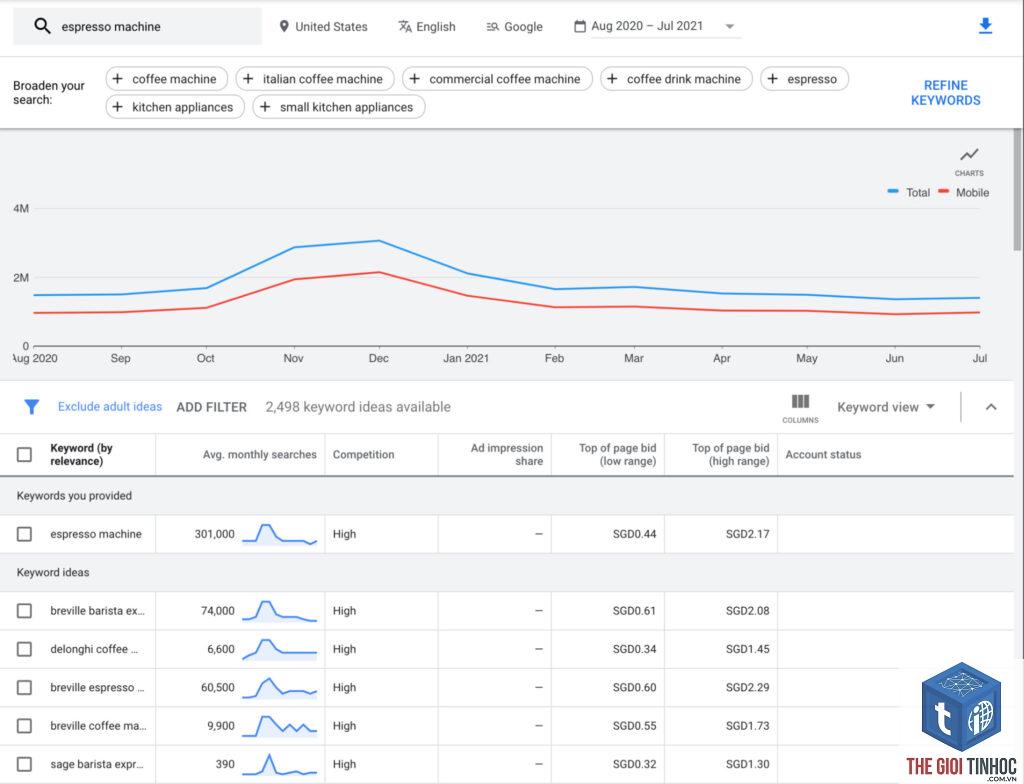Click plus icon on kitchen appliances chip
The height and width of the screenshot is (784, 1024).
click(x=118, y=107)
